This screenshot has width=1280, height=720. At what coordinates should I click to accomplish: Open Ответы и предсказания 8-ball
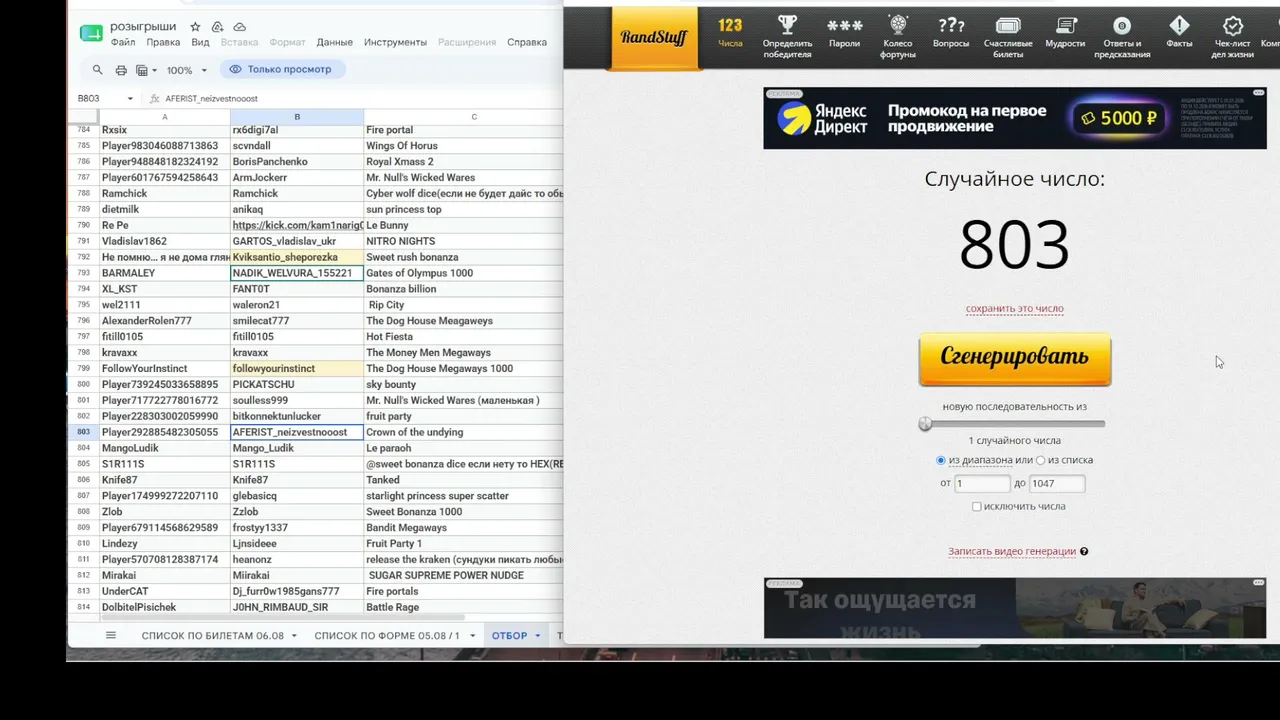pyautogui.click(x=1122, y=37)
